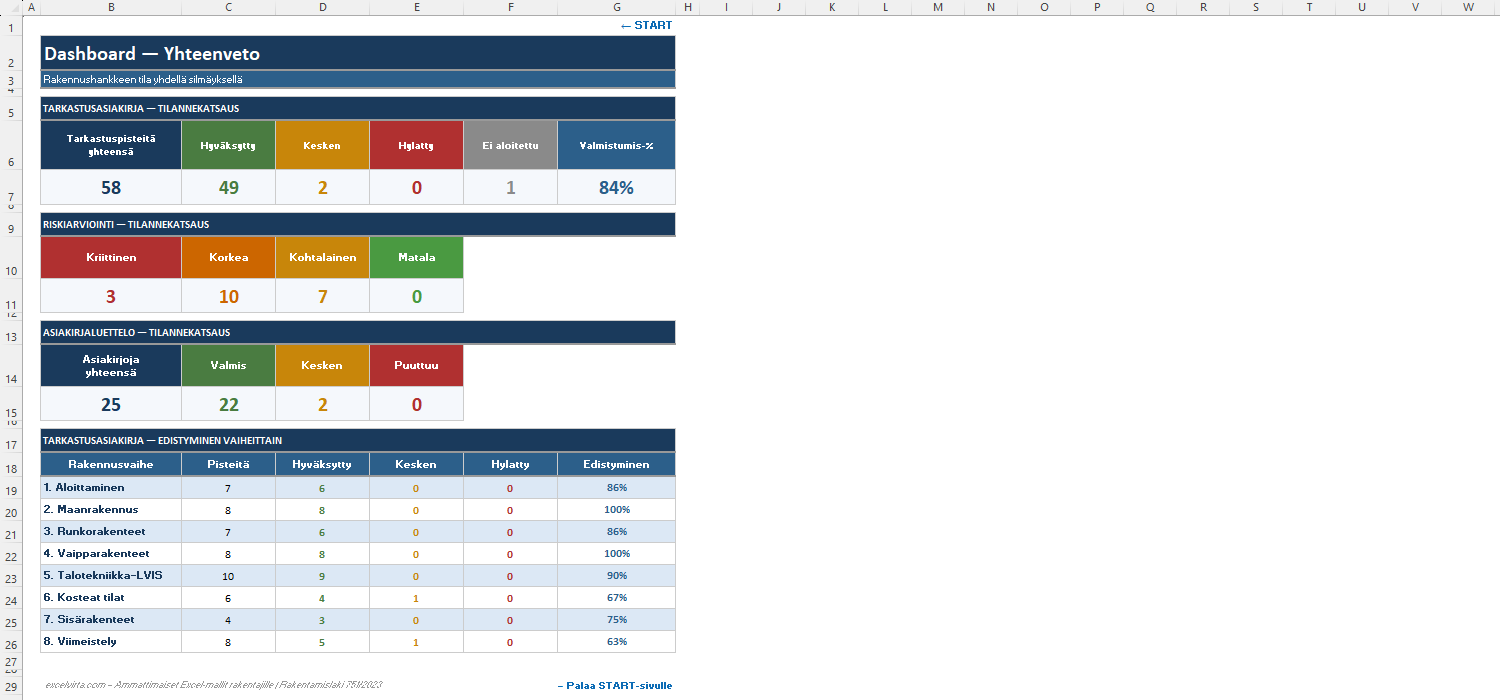Viewport: 1500px width, 700px height.
Task: Select the "Rakennusvaihe" table header
Action: point(111,464)
